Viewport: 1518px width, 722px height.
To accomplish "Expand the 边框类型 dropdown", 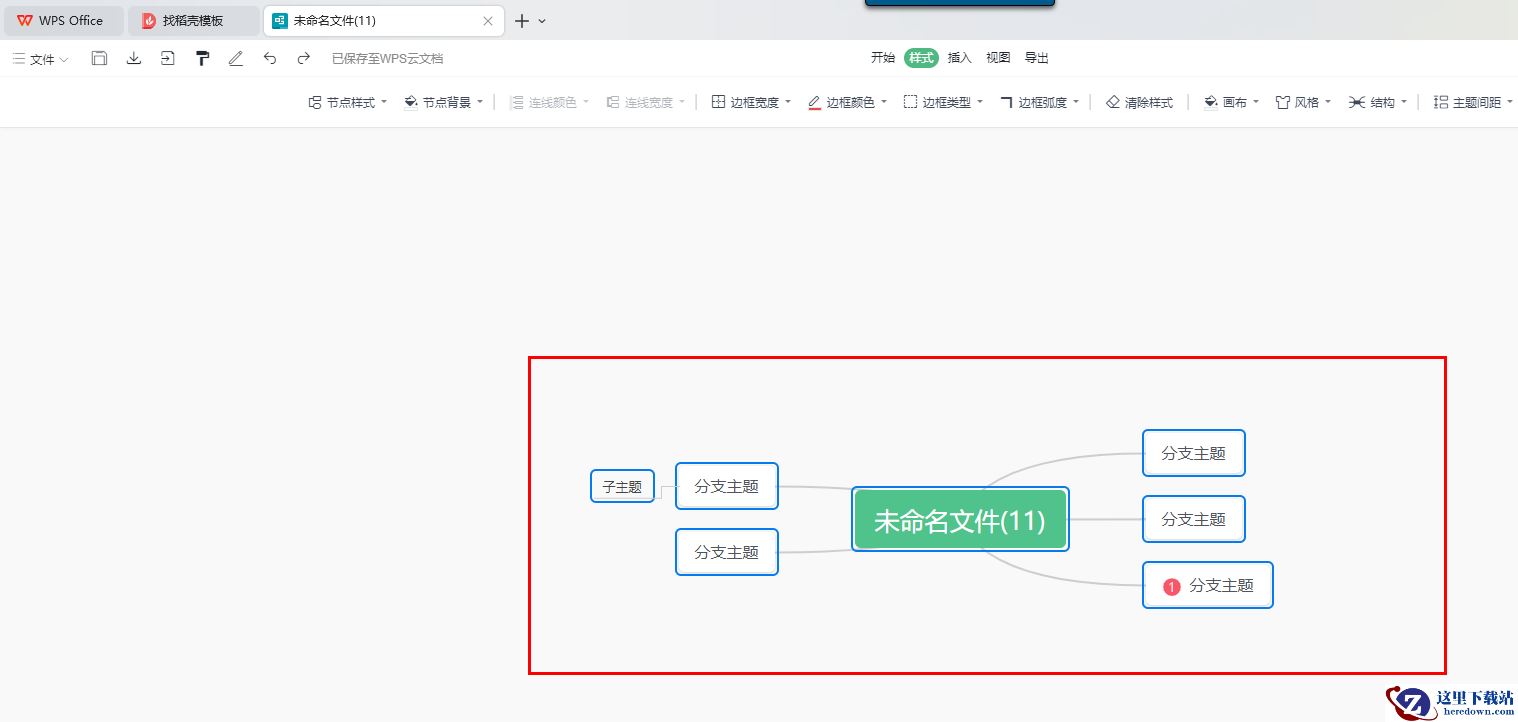I will [944, 102].
